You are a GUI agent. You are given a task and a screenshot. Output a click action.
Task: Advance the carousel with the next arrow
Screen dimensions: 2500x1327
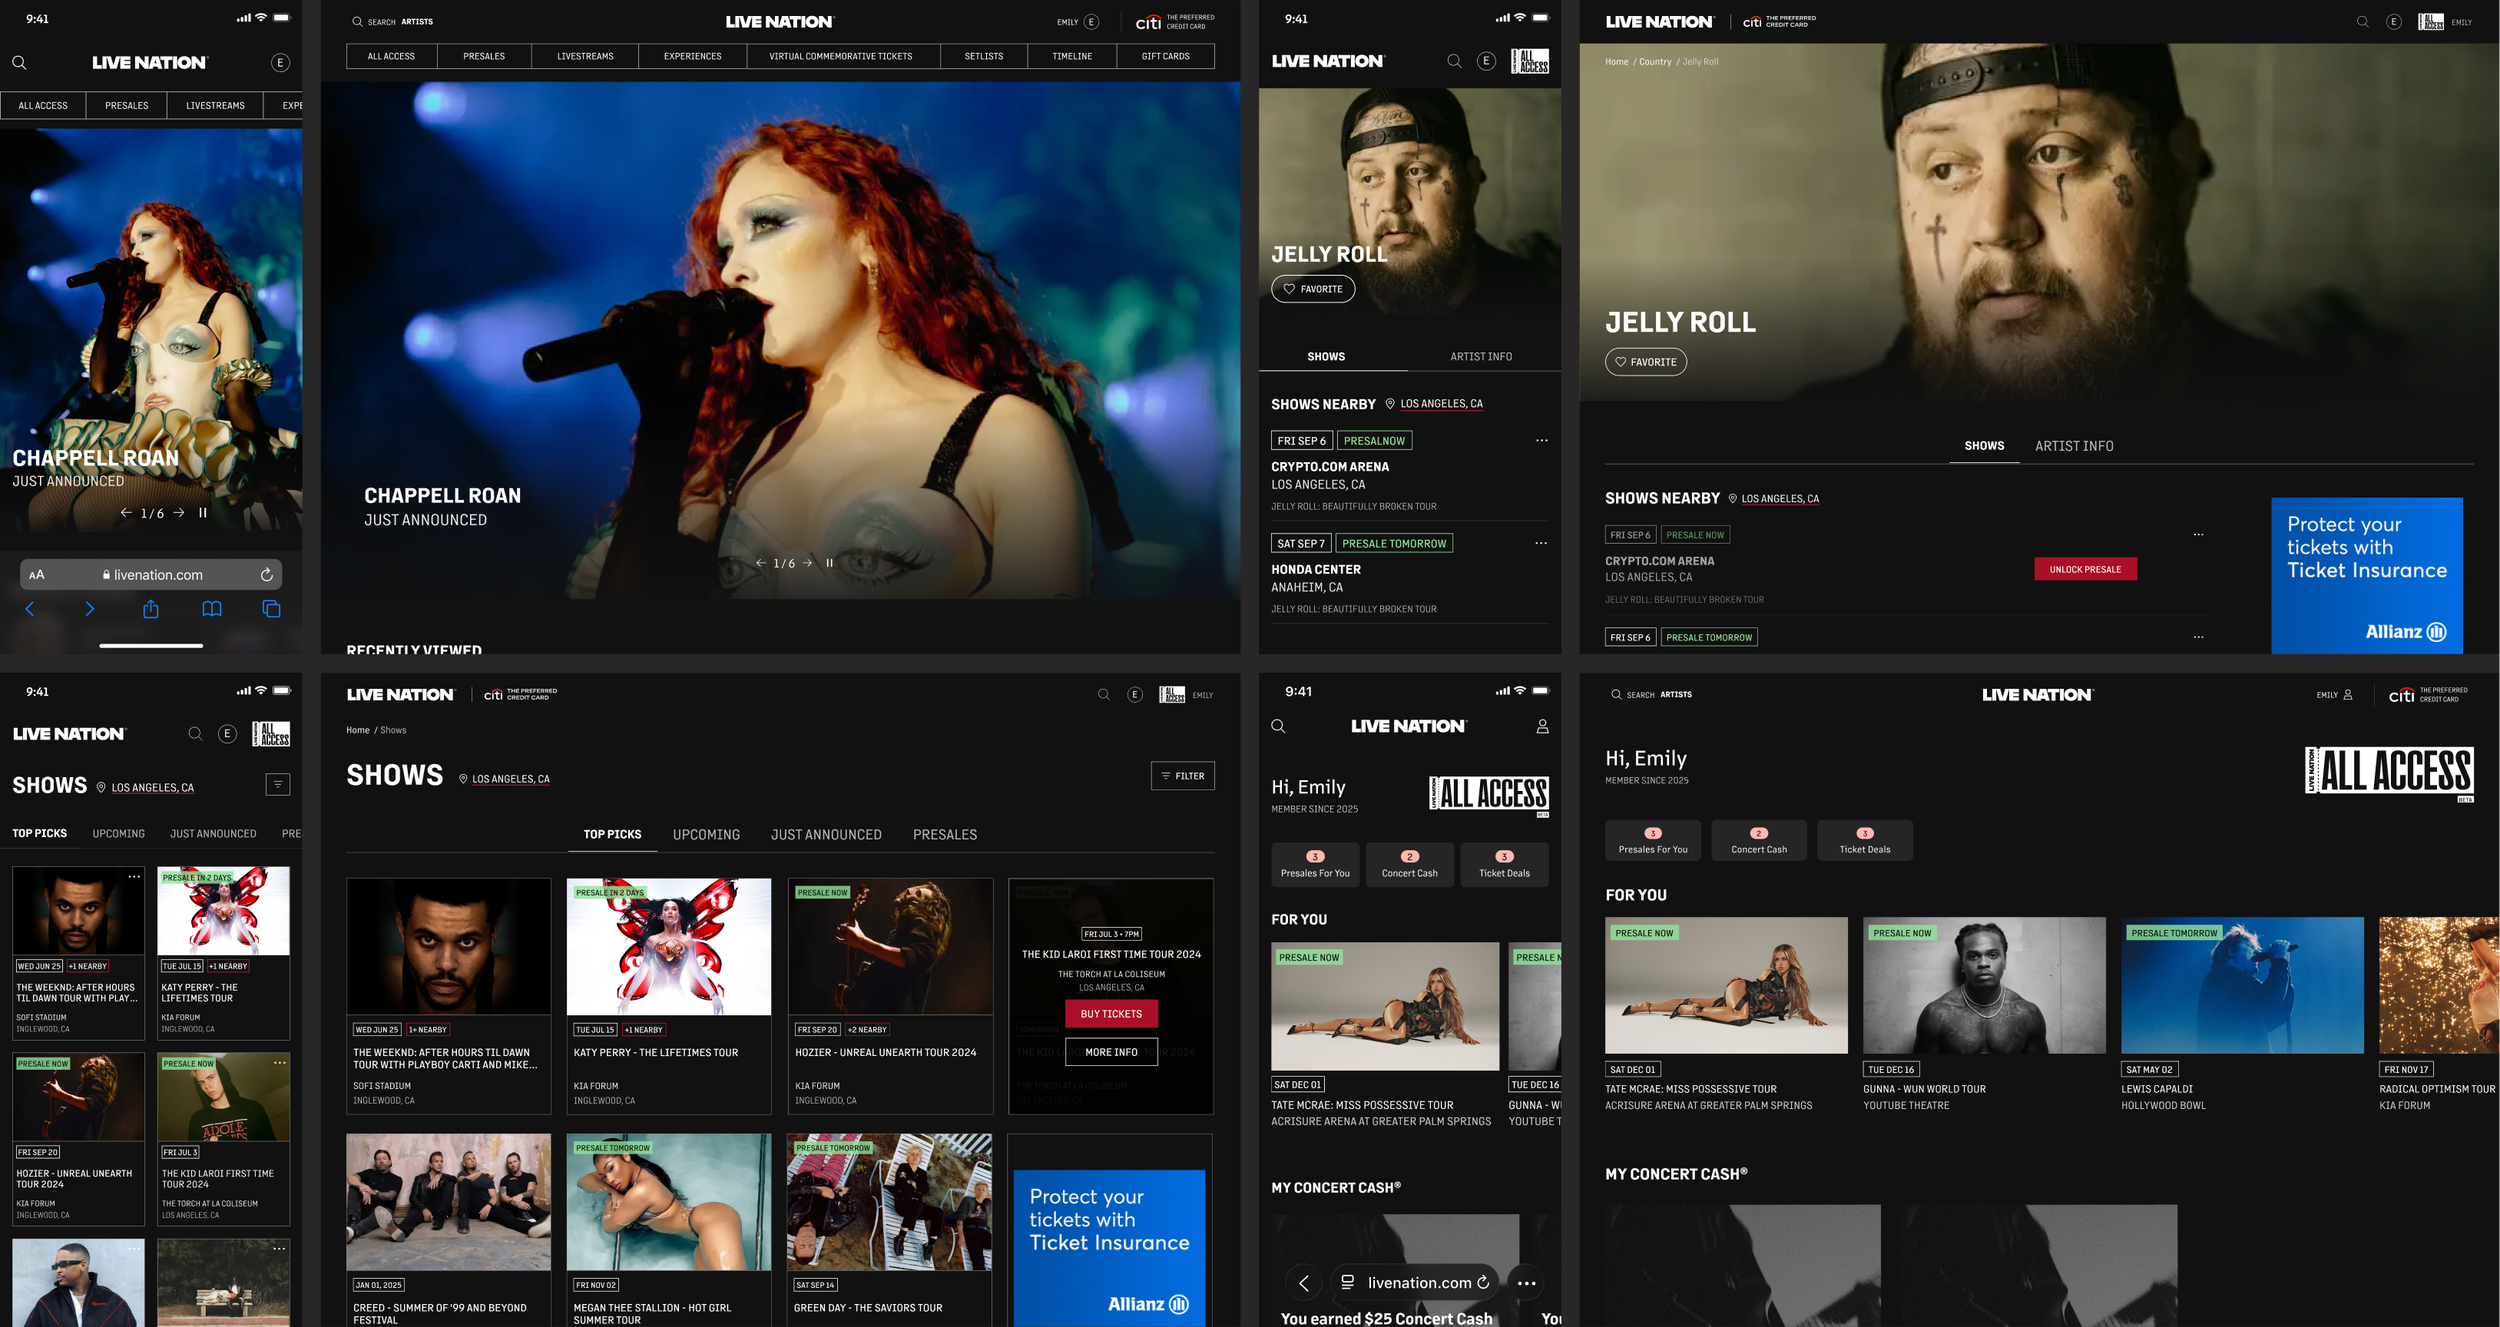click(x=808, y=562)
